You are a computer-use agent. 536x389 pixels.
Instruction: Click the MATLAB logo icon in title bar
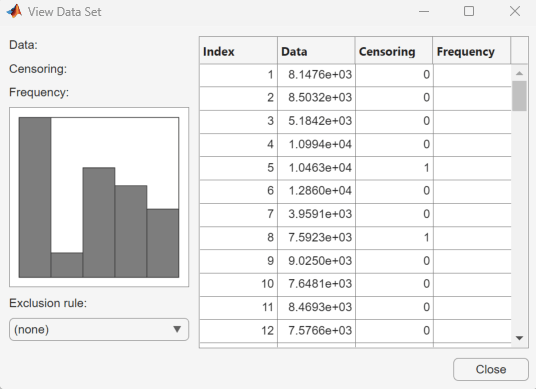coord(14,11)
